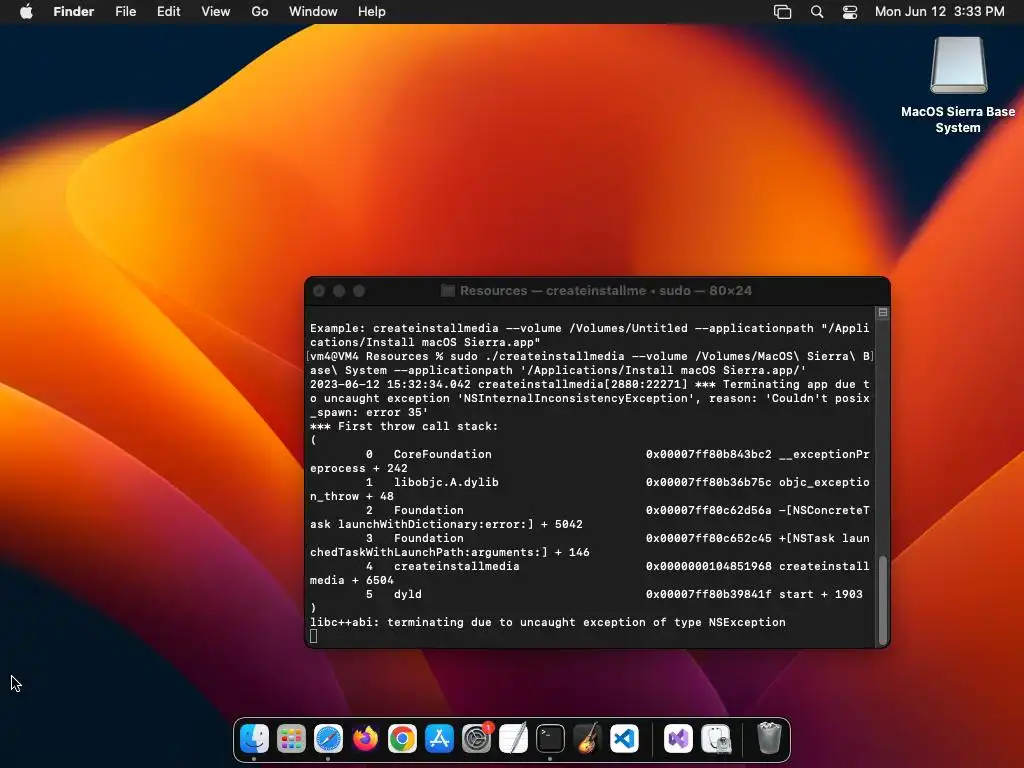Click the Stage Manager windows icon in menu bar
The width and height of the screenshot is (1024, 768).
point(782,12)
